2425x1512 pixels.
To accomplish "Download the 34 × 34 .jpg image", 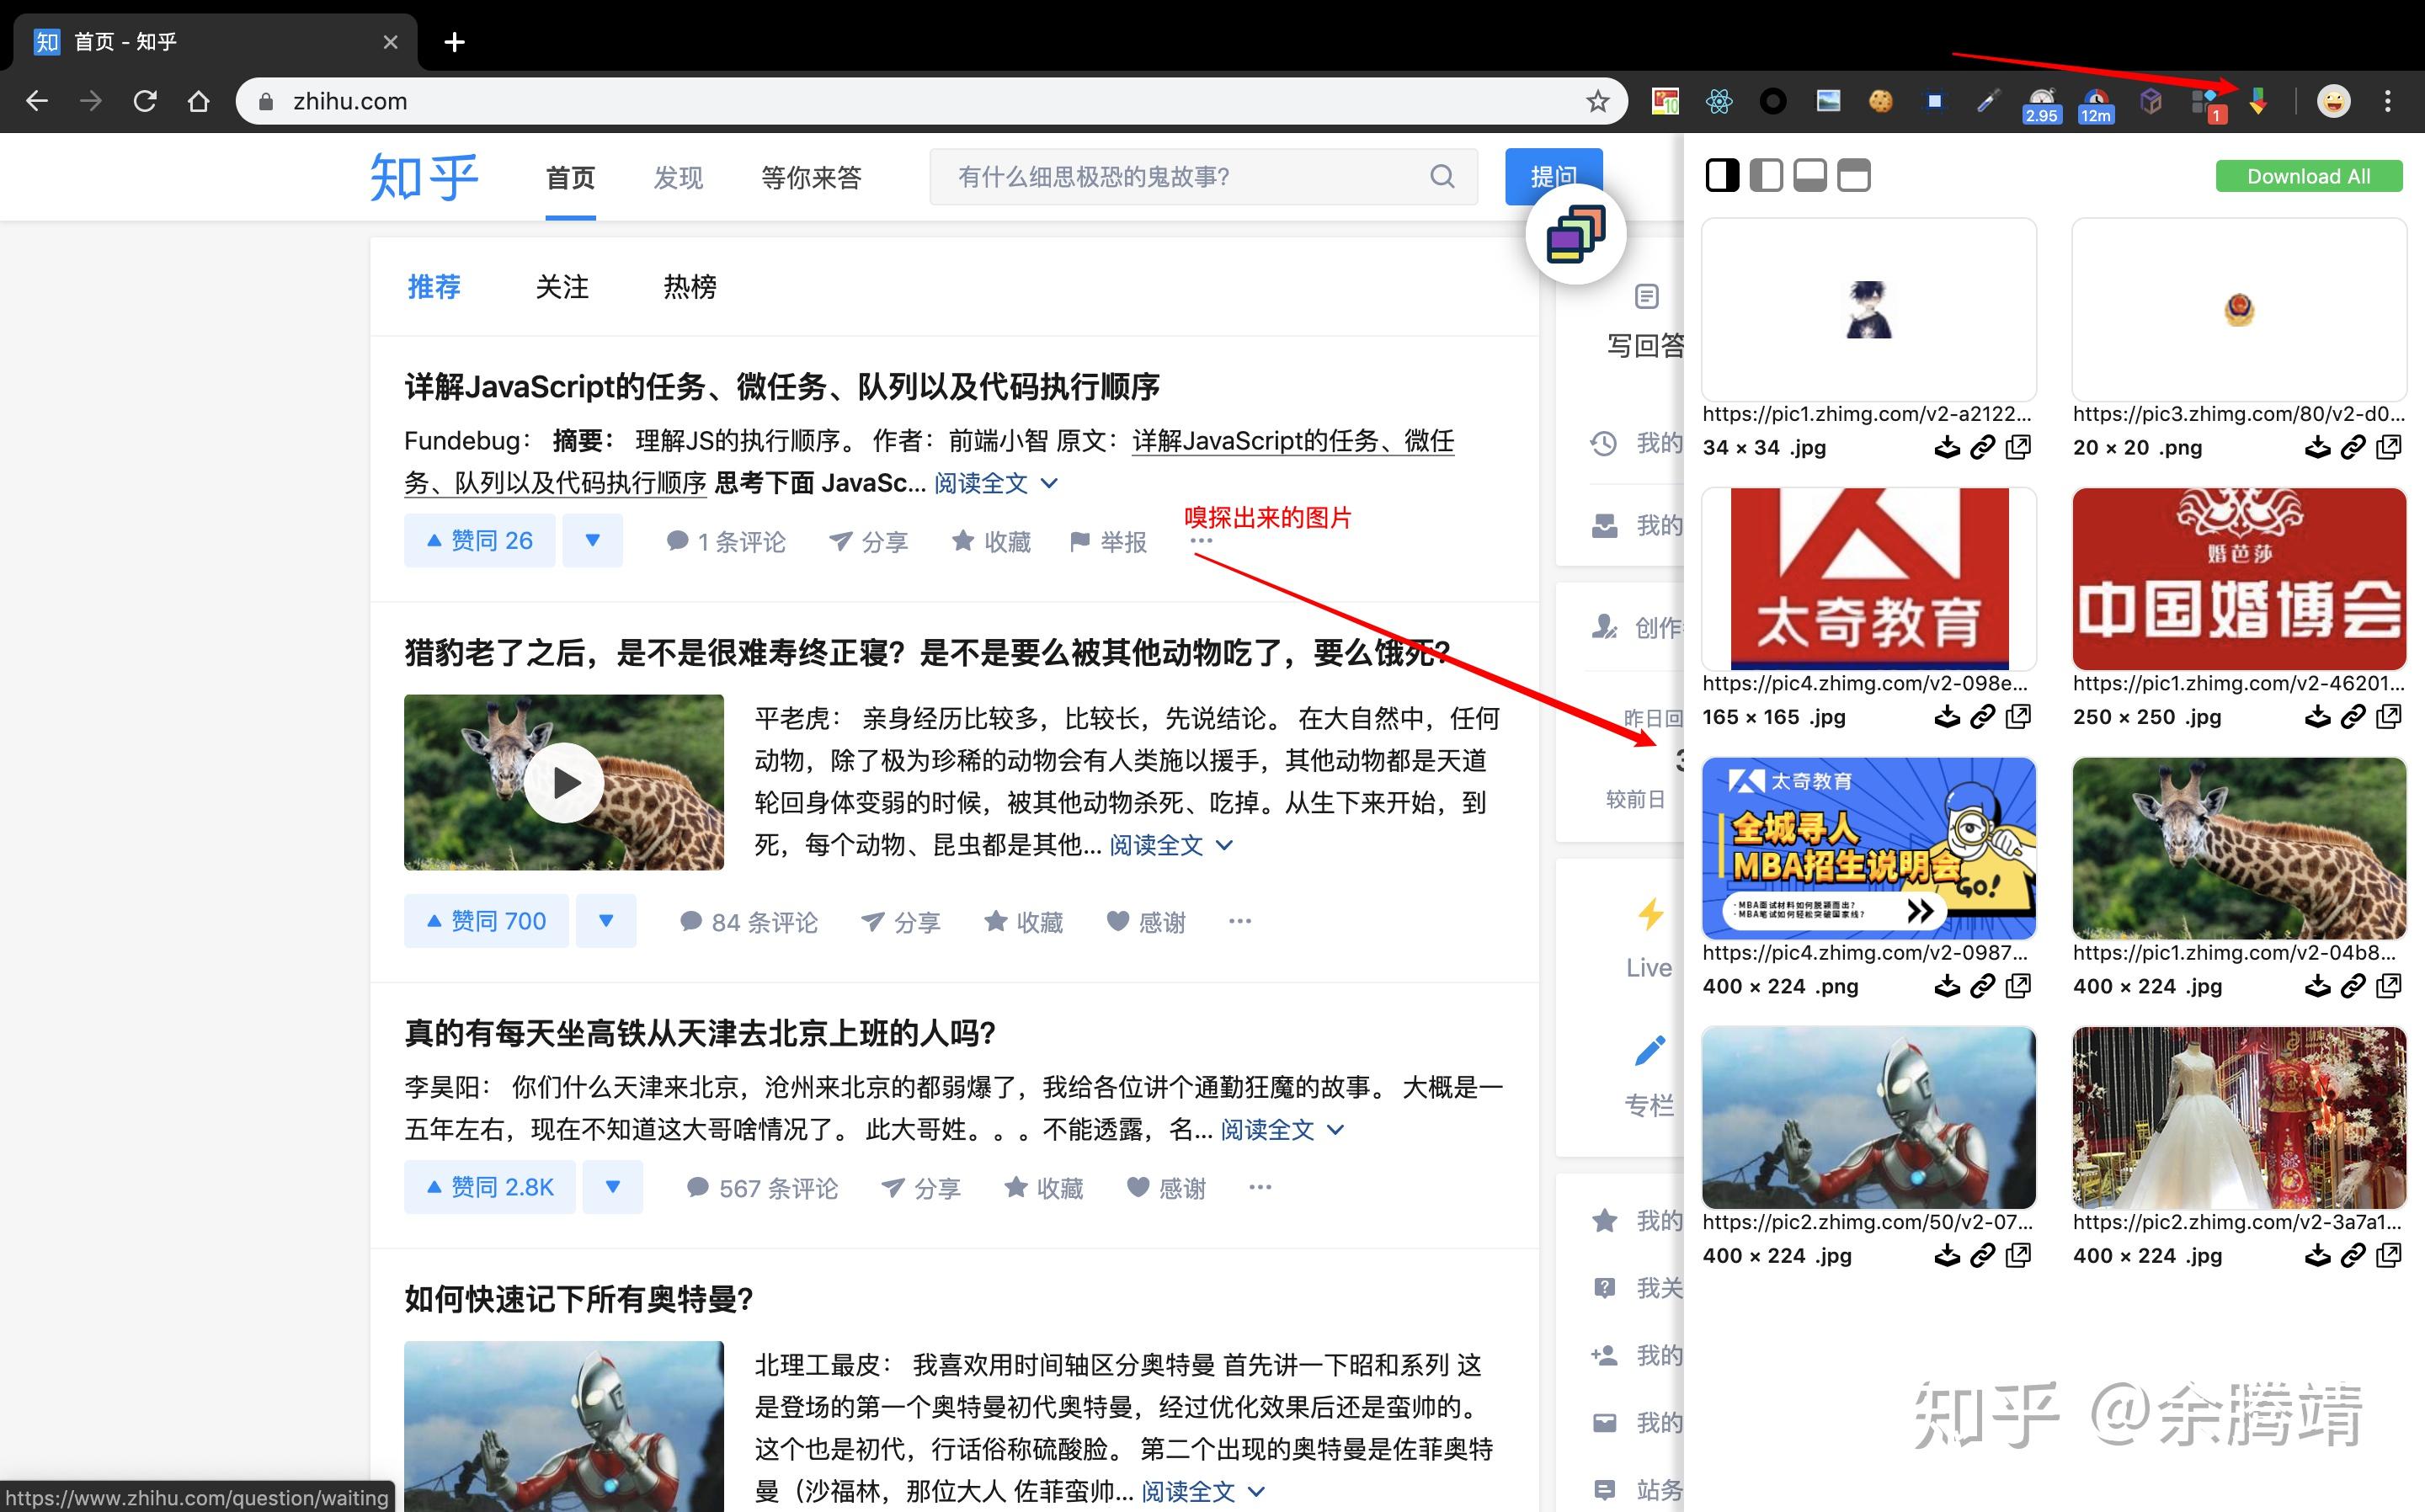I will click(1946, 448).
